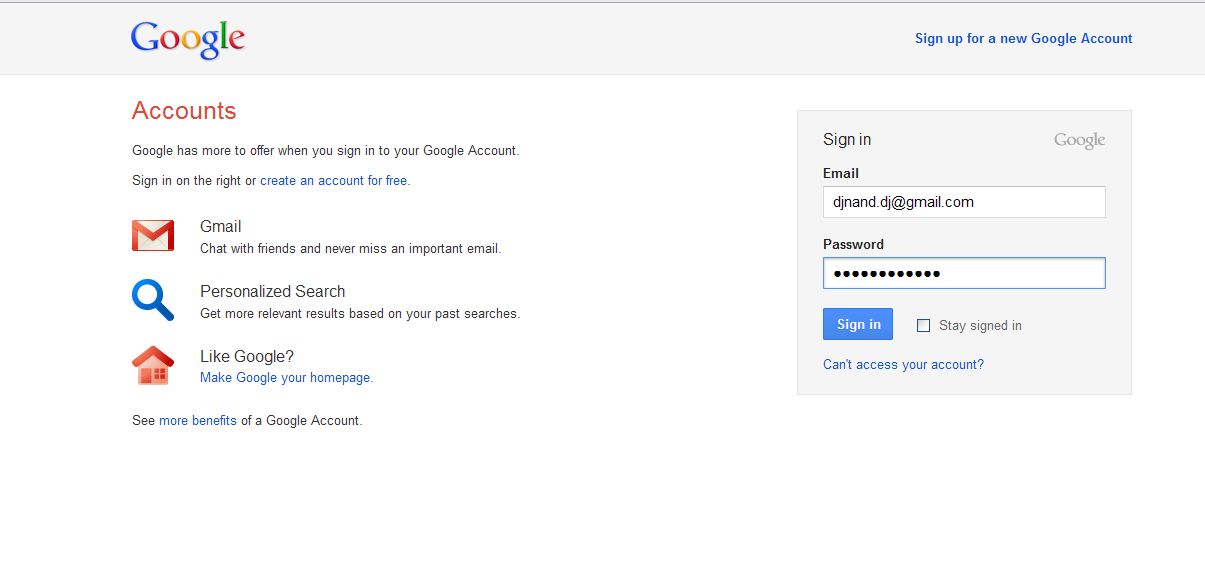
Task: Open Sign up for a new Google Account
Action: (x=1023, y=39)
